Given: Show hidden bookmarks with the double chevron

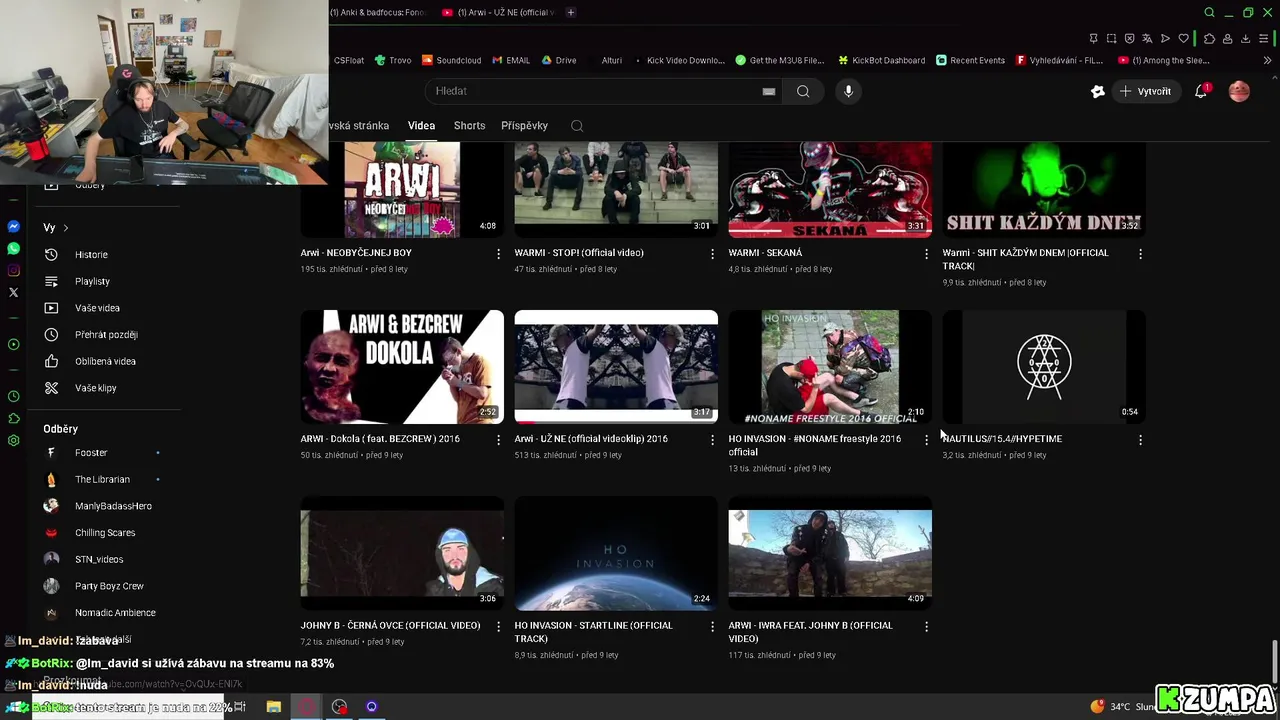Looking at the screenshot, I should 1267,60.
